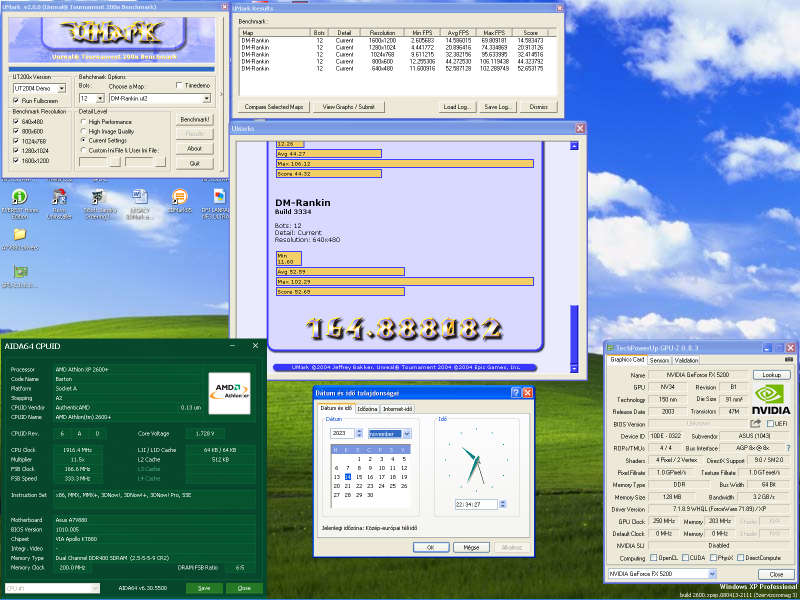Click the Save button in AIDA64 CPUID
The width and height of the screenshot is (800, 600).
pyautogui.click(x=204, y=588)
